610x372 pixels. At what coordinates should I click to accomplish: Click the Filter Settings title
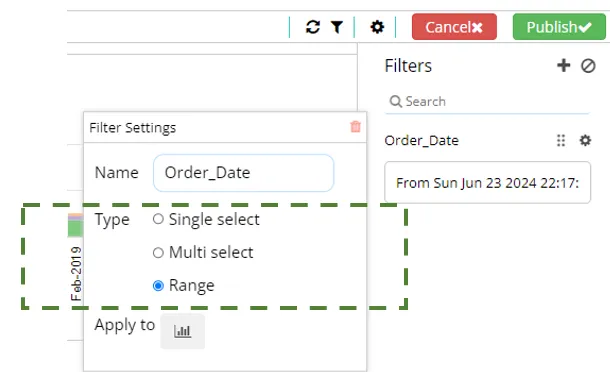click(133, 128)
